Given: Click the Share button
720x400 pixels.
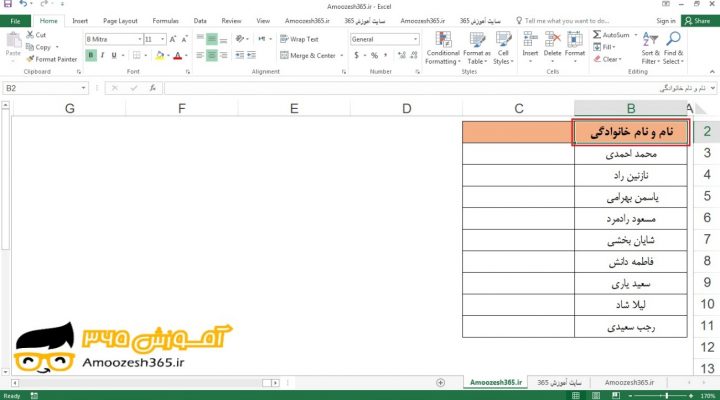Looking at the screenshot, I should click(698, 21).
